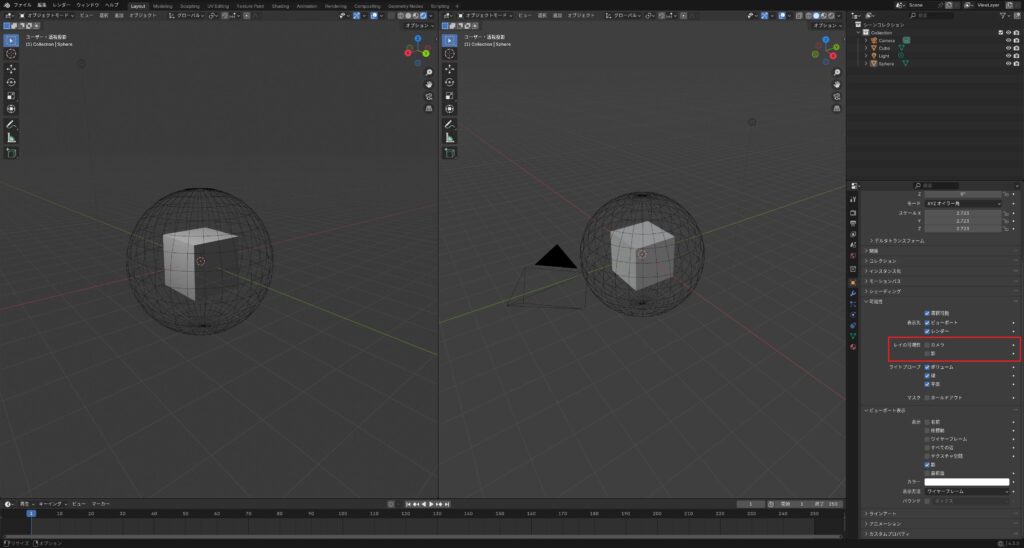Image resolution: width=1024 pixels, height=548 pixels.
Task: Switch perspective/orthographic in right viewport
Action: coord(837,108)
